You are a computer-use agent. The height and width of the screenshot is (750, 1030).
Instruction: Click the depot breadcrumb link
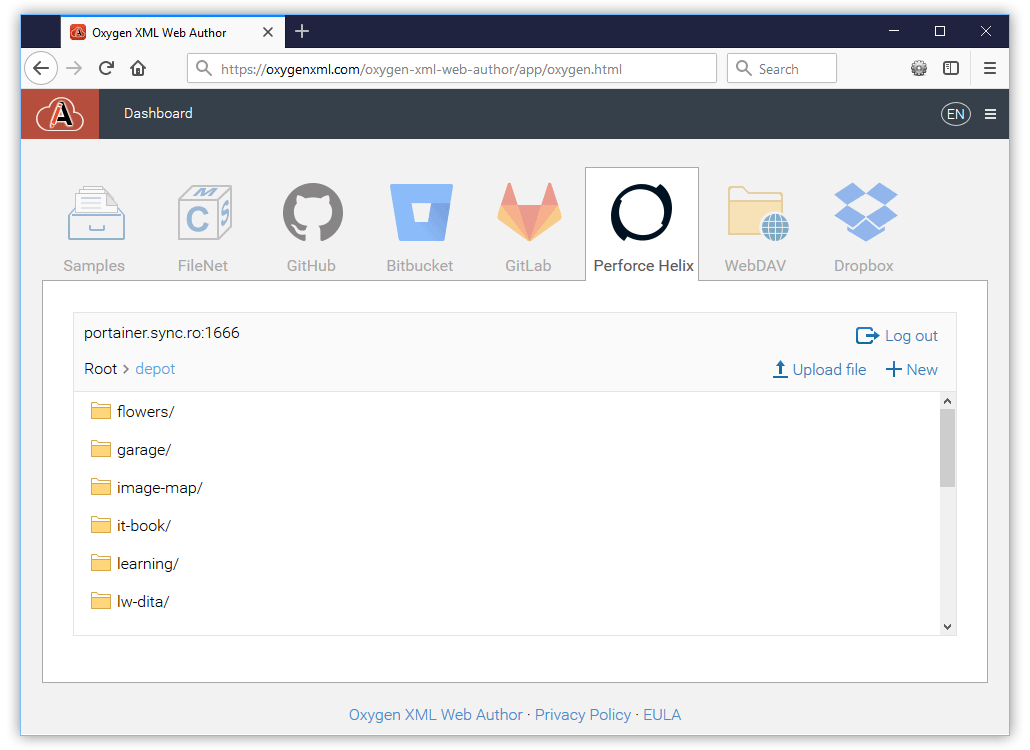pos(155,368)
